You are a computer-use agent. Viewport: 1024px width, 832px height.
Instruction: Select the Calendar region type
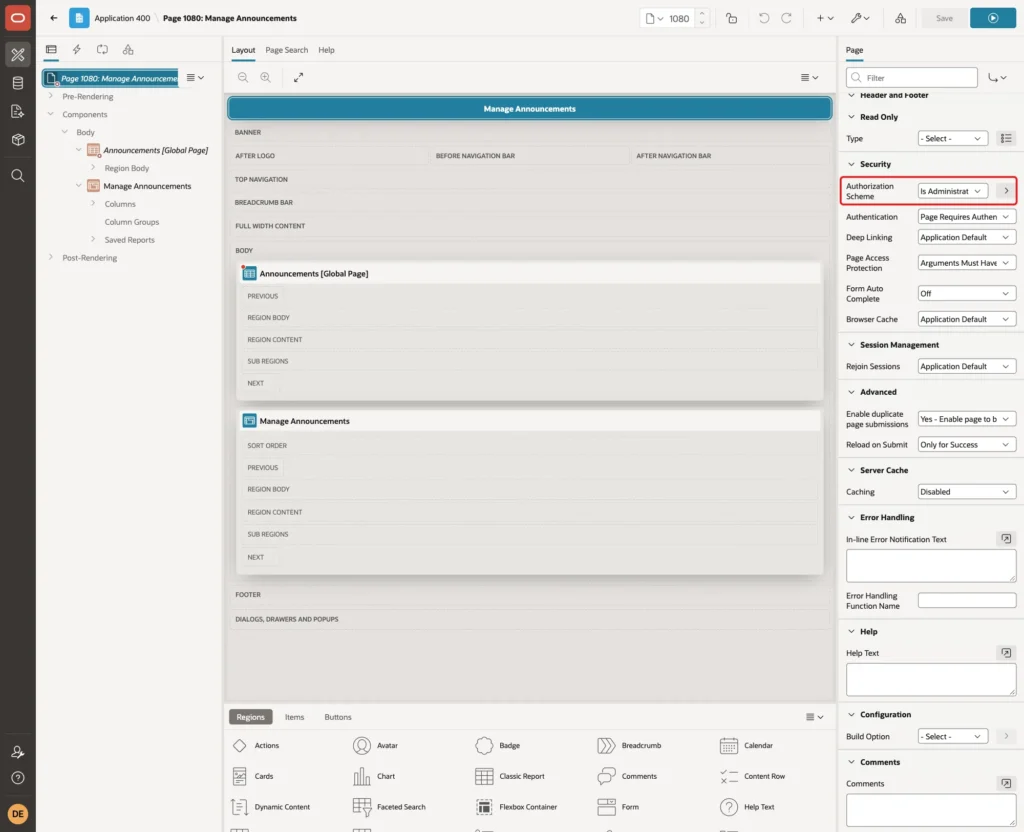(x=746, y=745)
